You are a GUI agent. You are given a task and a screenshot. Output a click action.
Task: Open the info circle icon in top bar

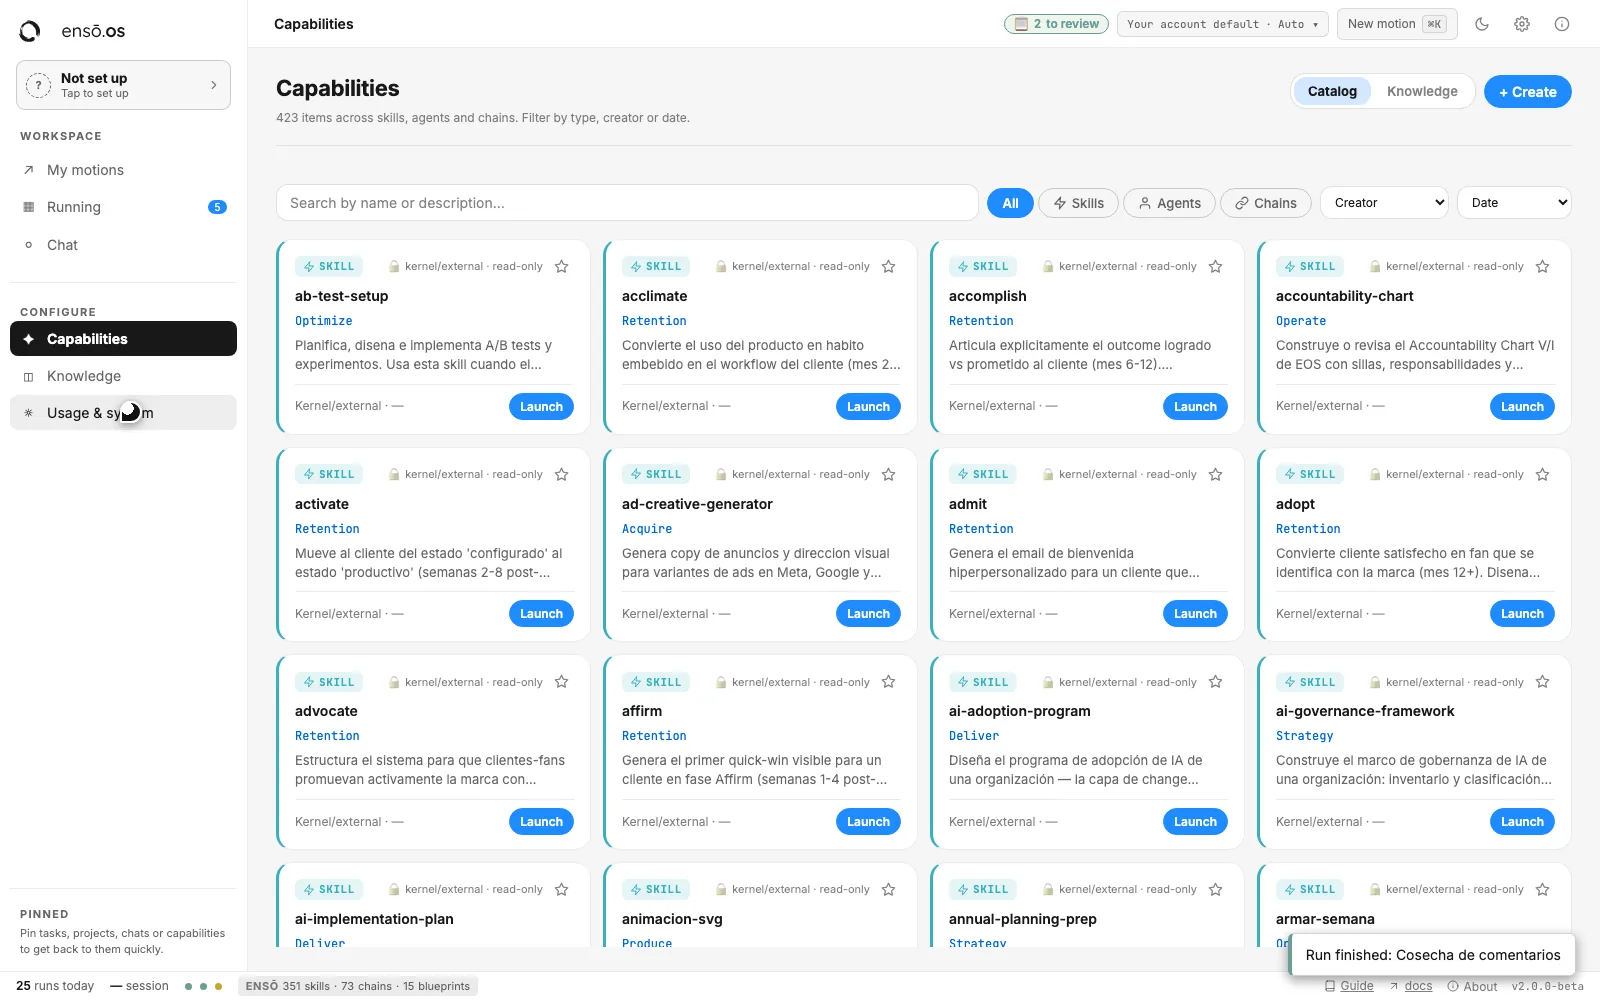coord(1562,24)
